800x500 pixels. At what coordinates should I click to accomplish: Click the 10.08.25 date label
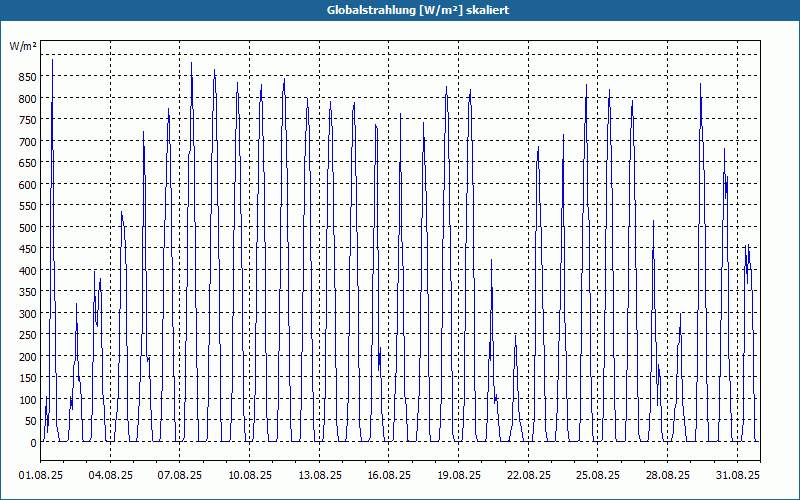click(249, 476)
